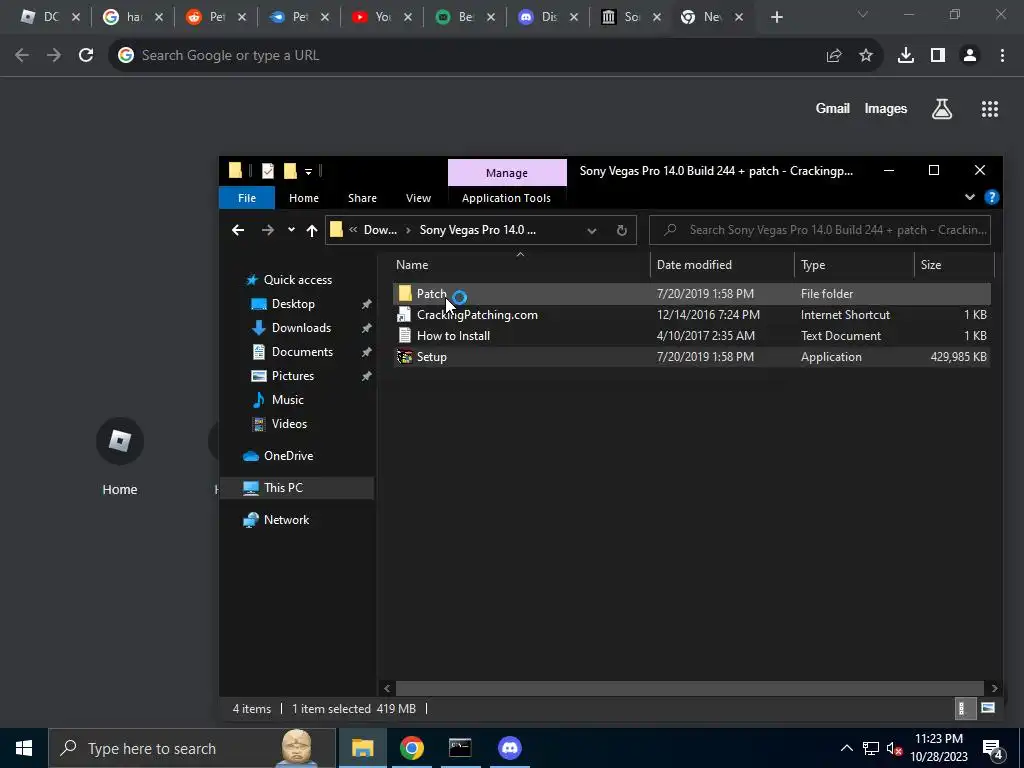Image resolution: width=1024 pixels, height=768 pixels.
Task: Click the Downloads breadcrumb in address bar
Action: (380, 230)
